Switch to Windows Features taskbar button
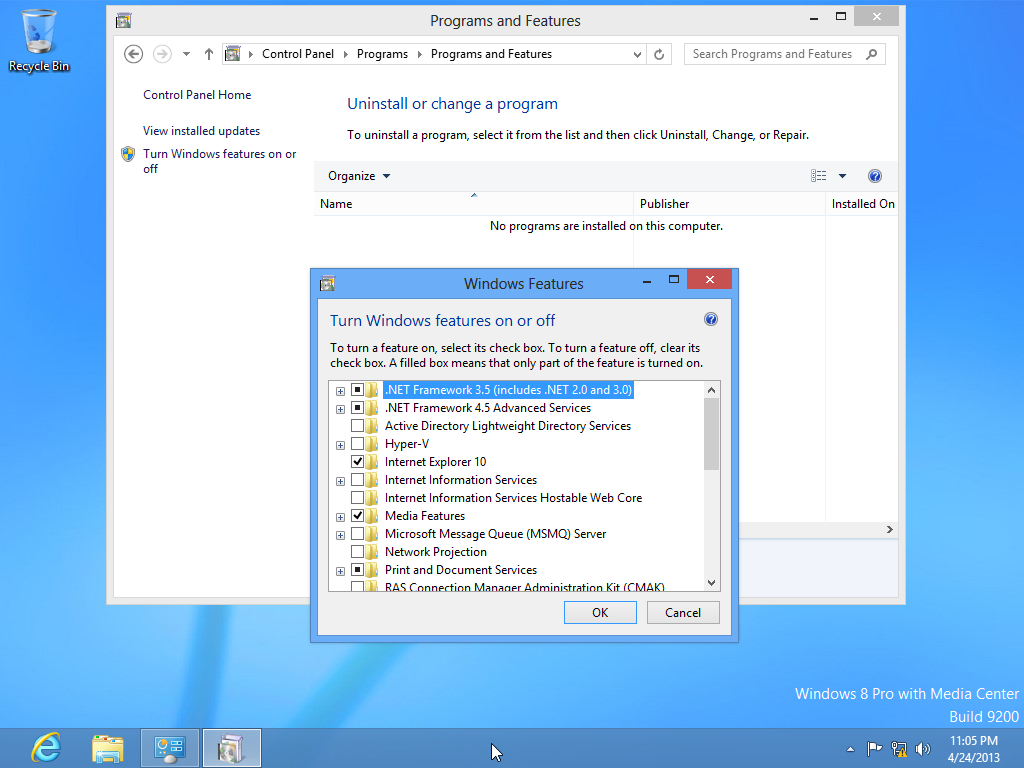1024x768 pixels. click(x=231, y=748)
